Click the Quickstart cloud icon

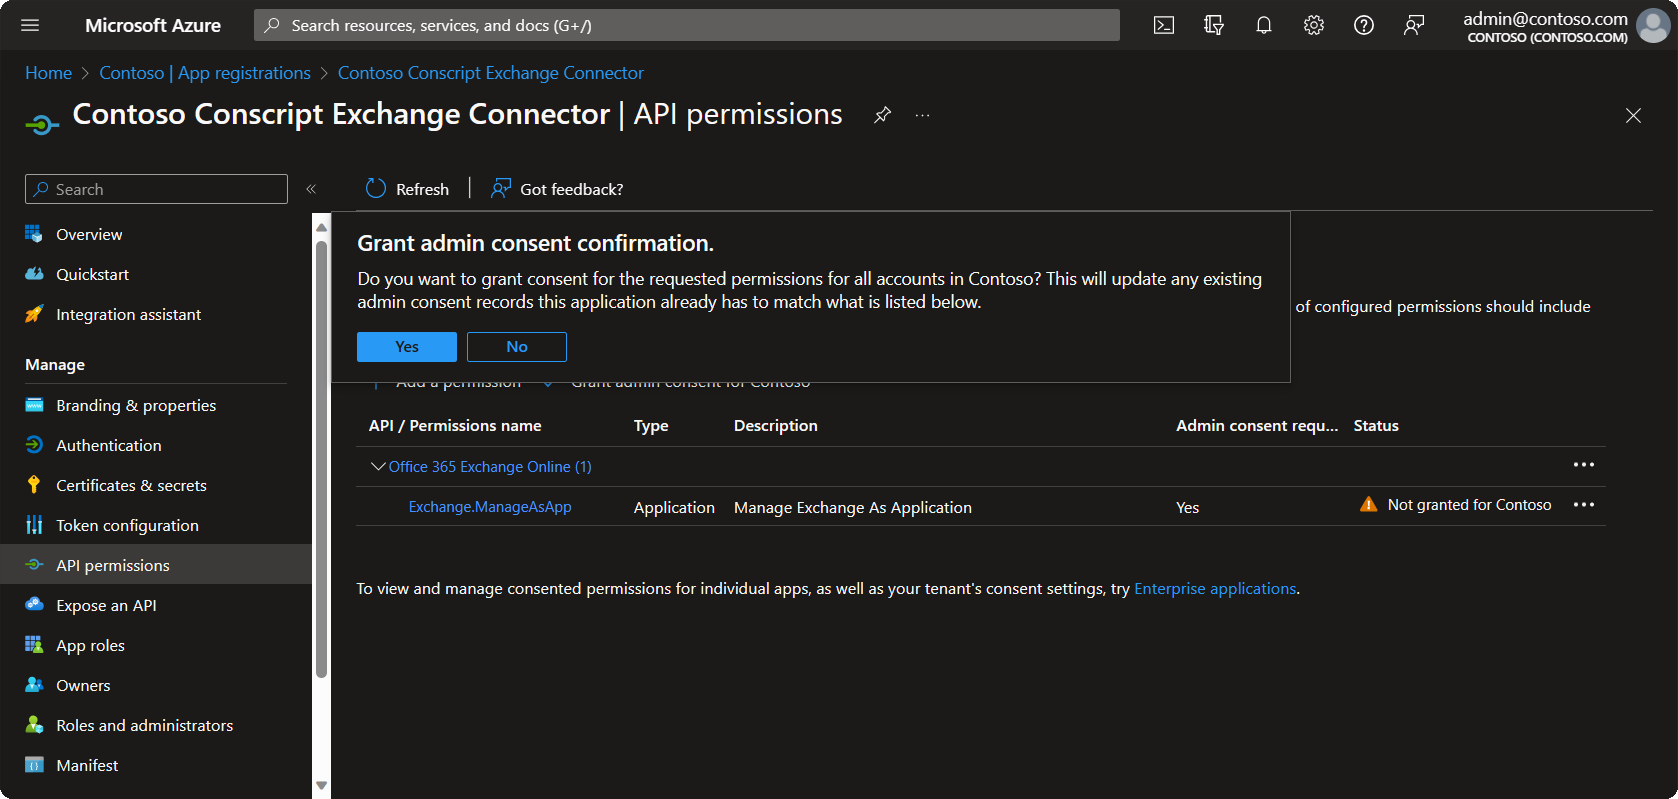34,274
